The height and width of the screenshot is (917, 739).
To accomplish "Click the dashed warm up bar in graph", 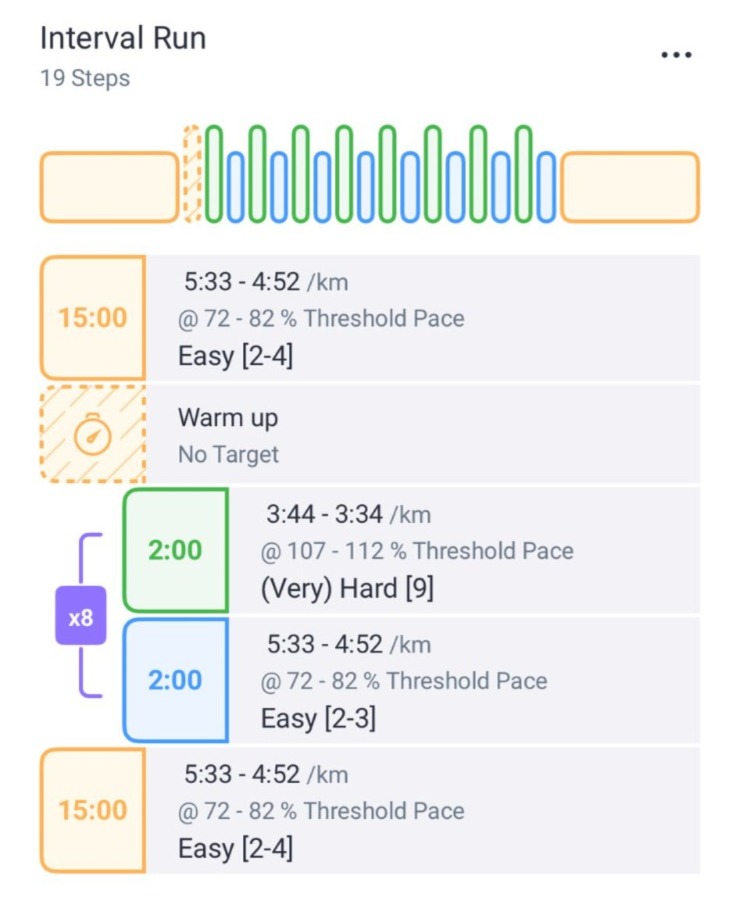I will pos(192,174).
